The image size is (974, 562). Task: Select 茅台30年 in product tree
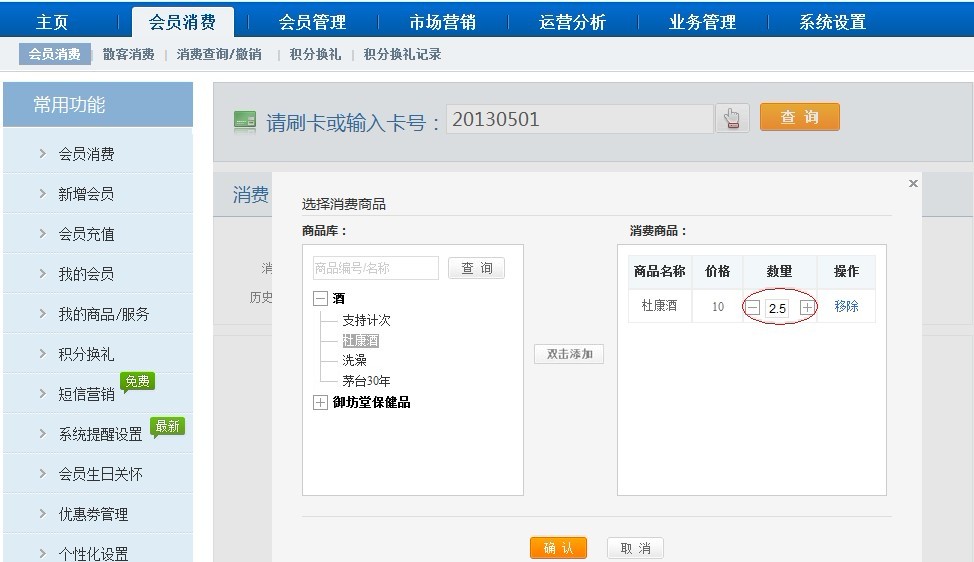(x=366, y=381)
